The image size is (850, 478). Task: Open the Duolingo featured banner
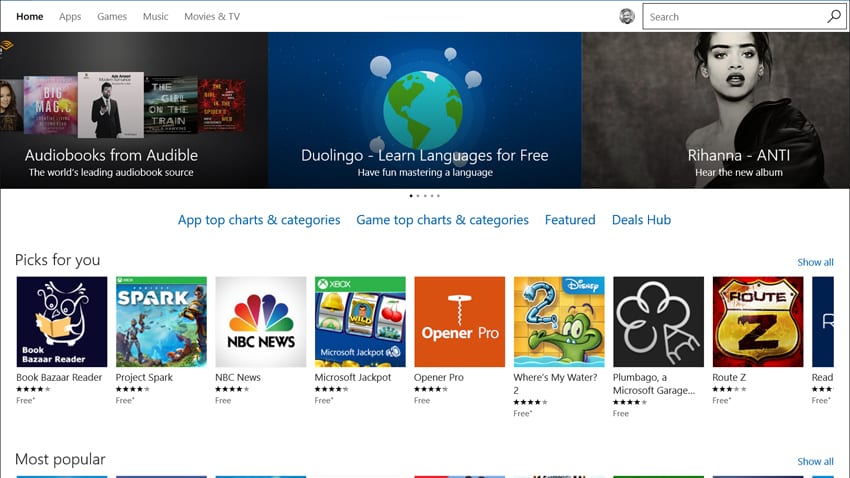click(424, 111)
